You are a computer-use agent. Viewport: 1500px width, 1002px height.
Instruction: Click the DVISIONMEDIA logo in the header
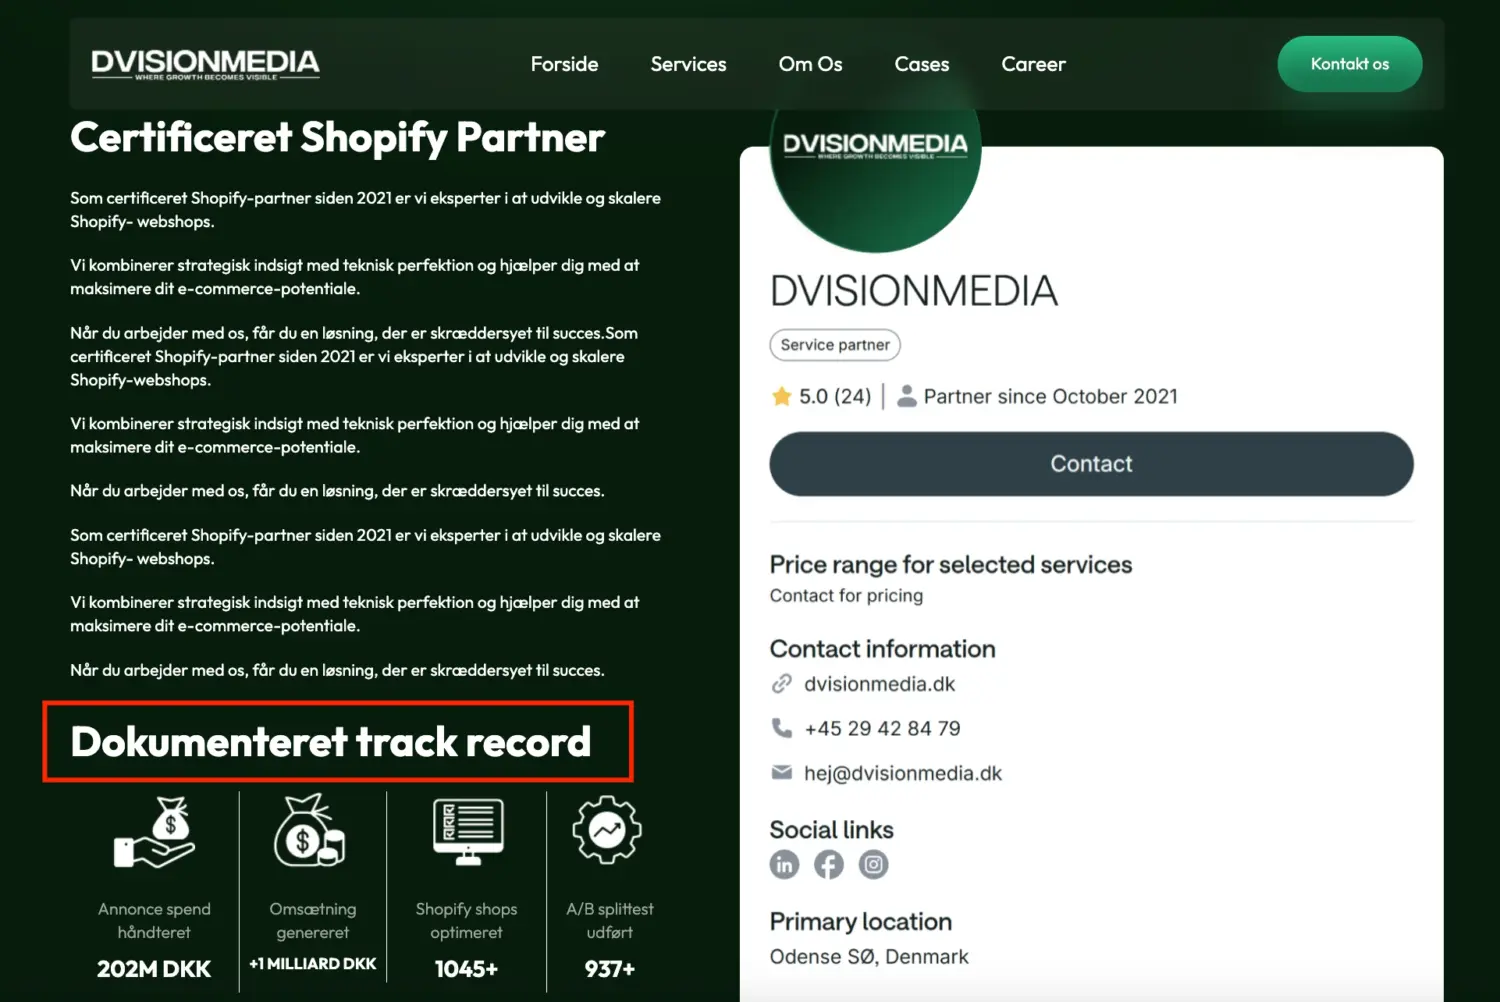pos(204,62)
